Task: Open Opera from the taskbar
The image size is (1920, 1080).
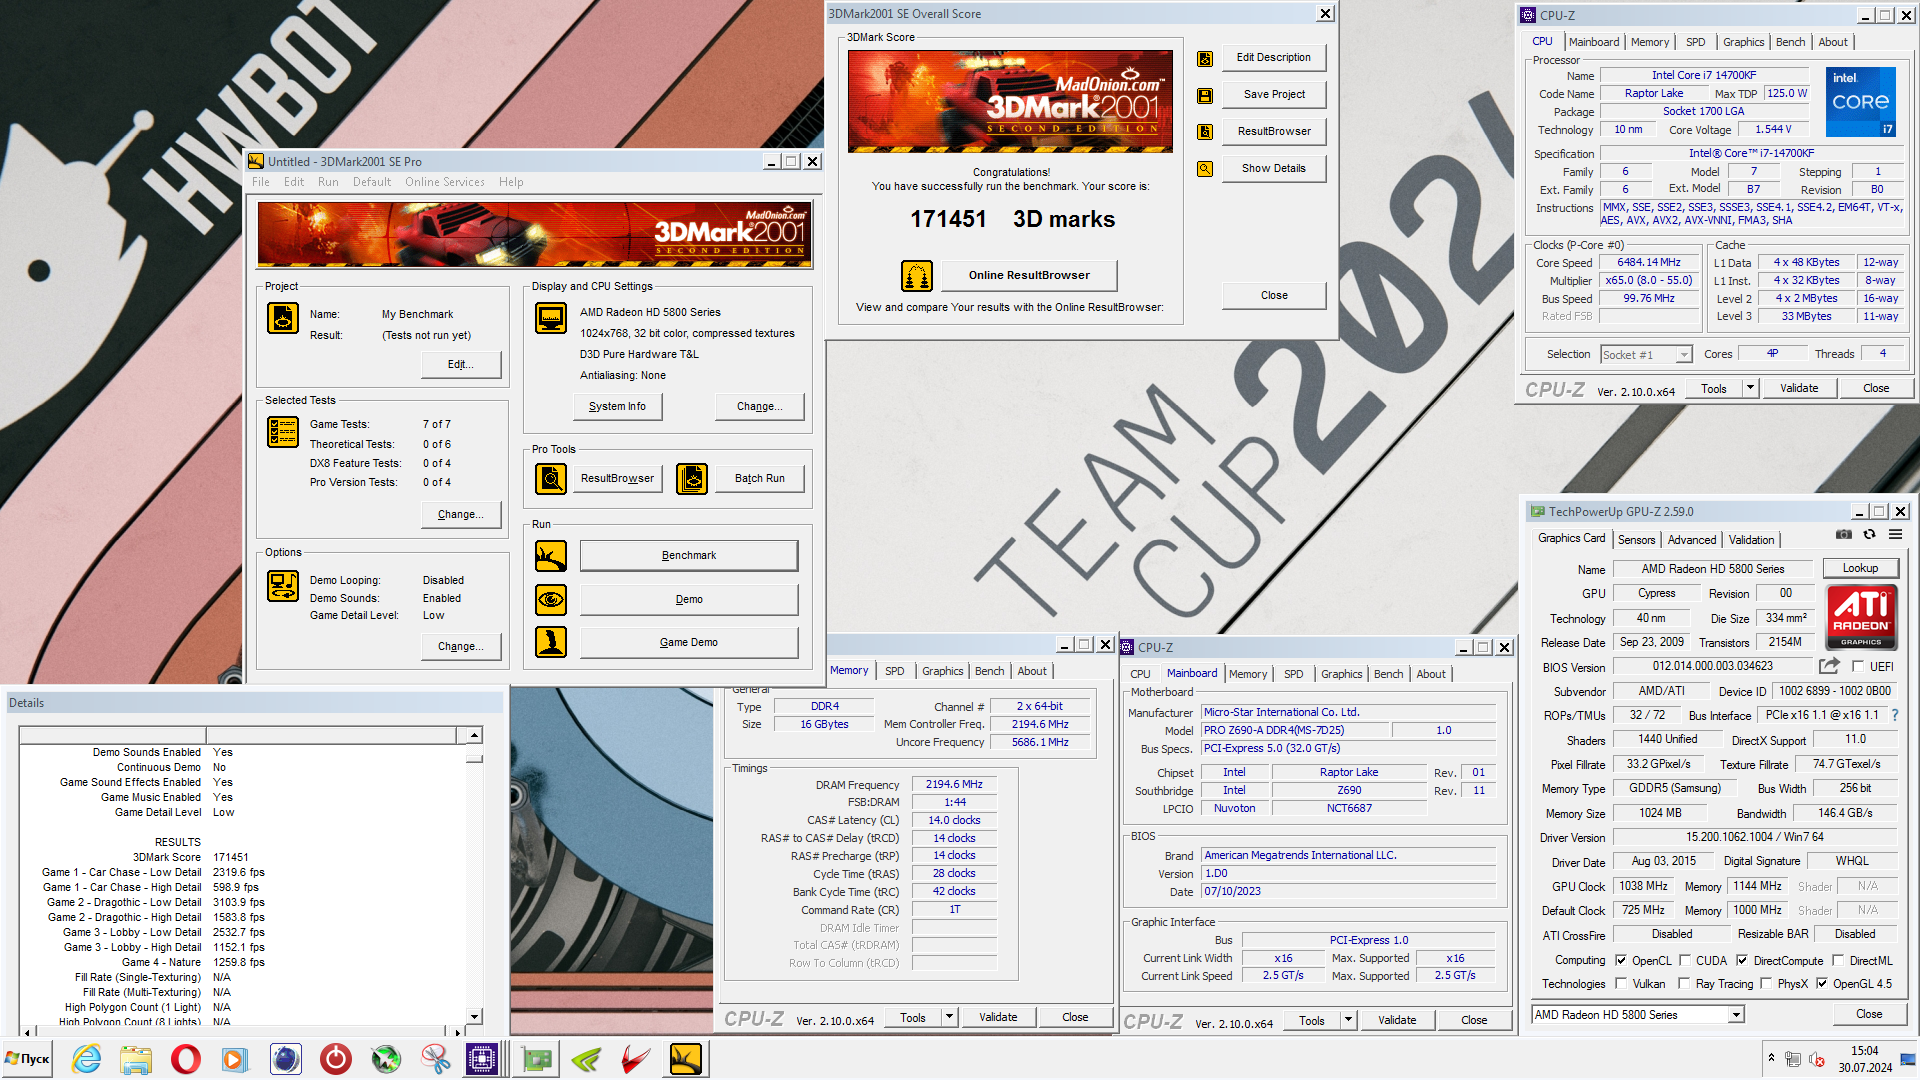Action: click(186, 1059)
